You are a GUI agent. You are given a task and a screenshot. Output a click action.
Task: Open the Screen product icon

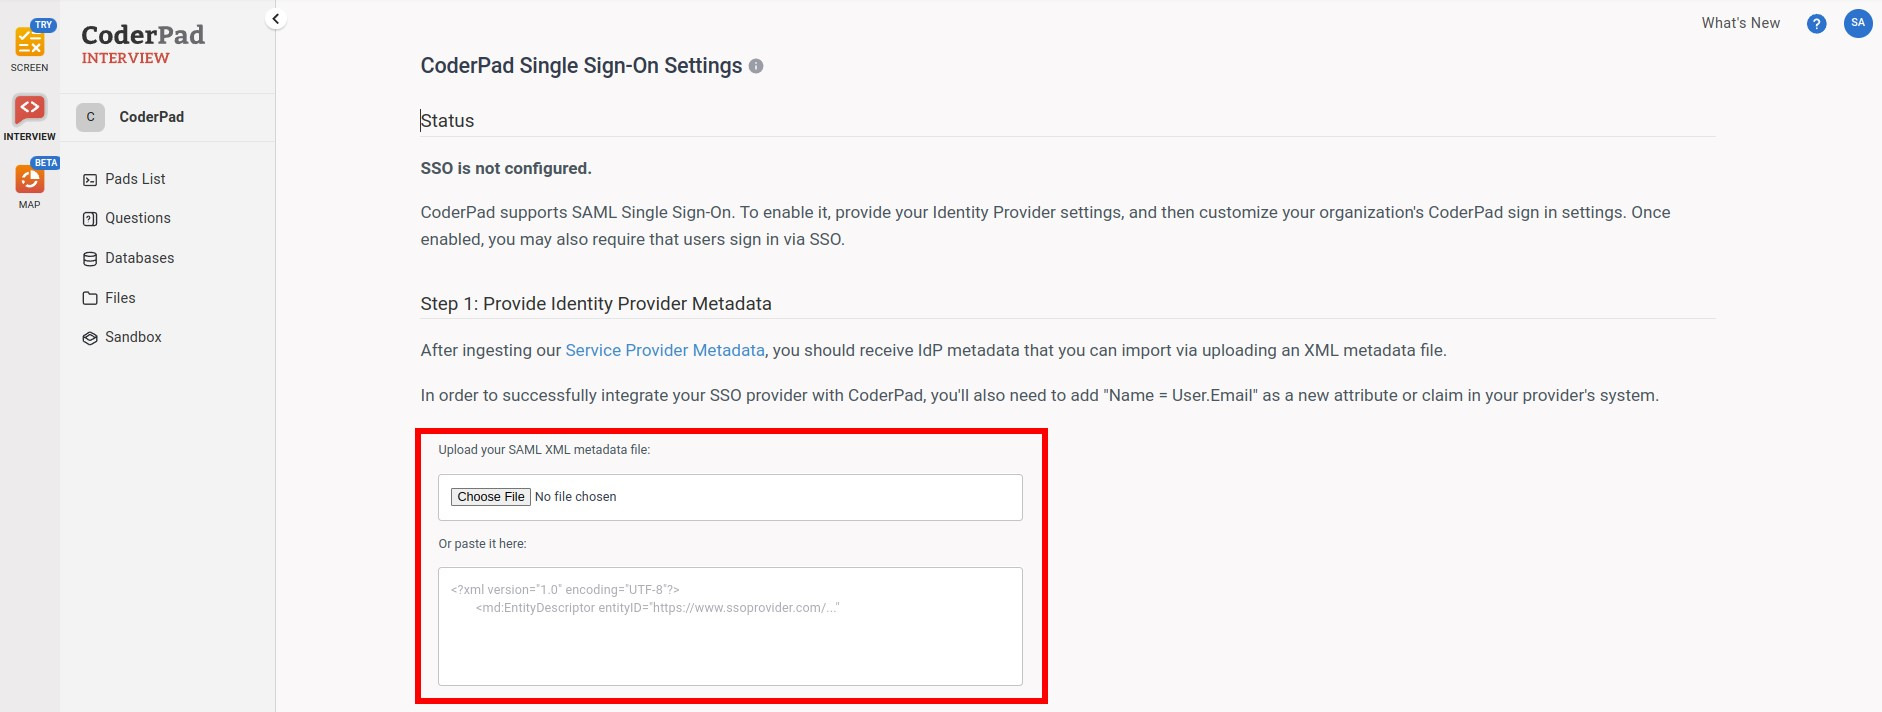[x=29, y=44]
